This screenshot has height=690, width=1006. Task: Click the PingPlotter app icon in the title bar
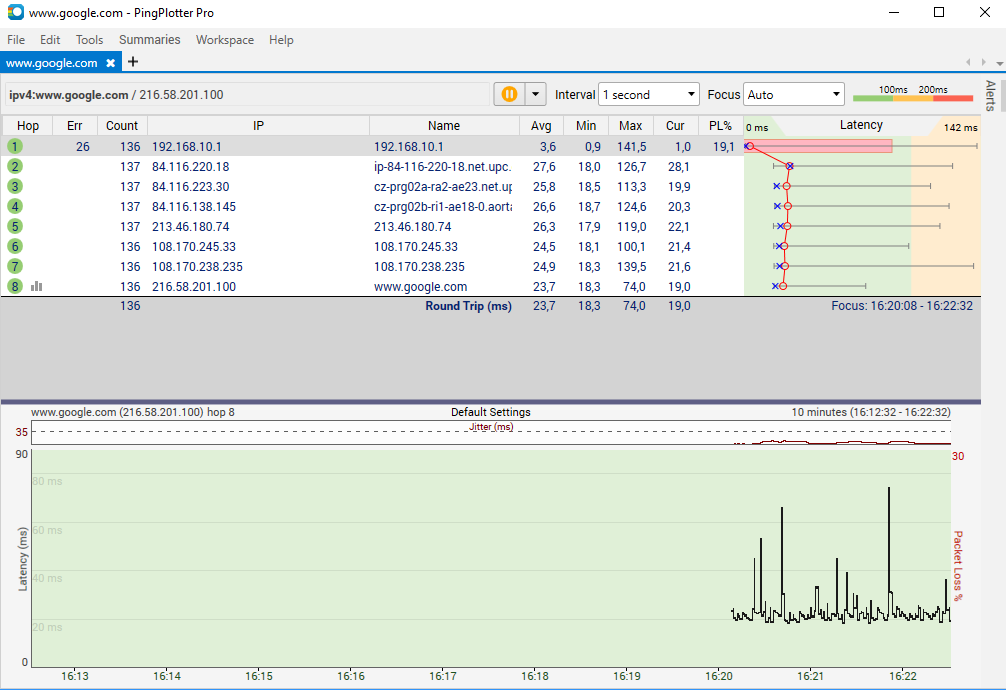pyautogui.click(x=12, y=13)
